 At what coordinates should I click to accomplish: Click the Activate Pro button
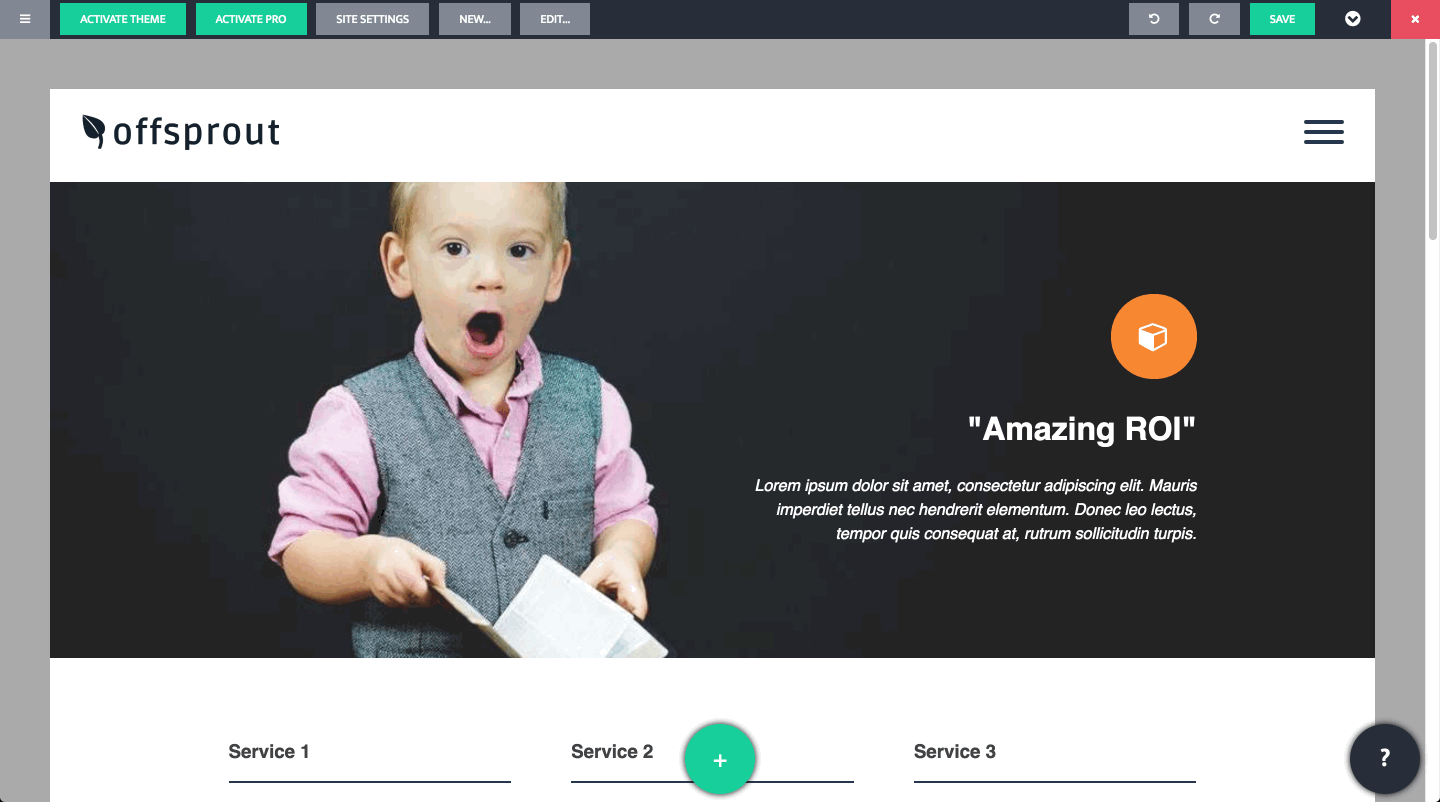[251, 19]
